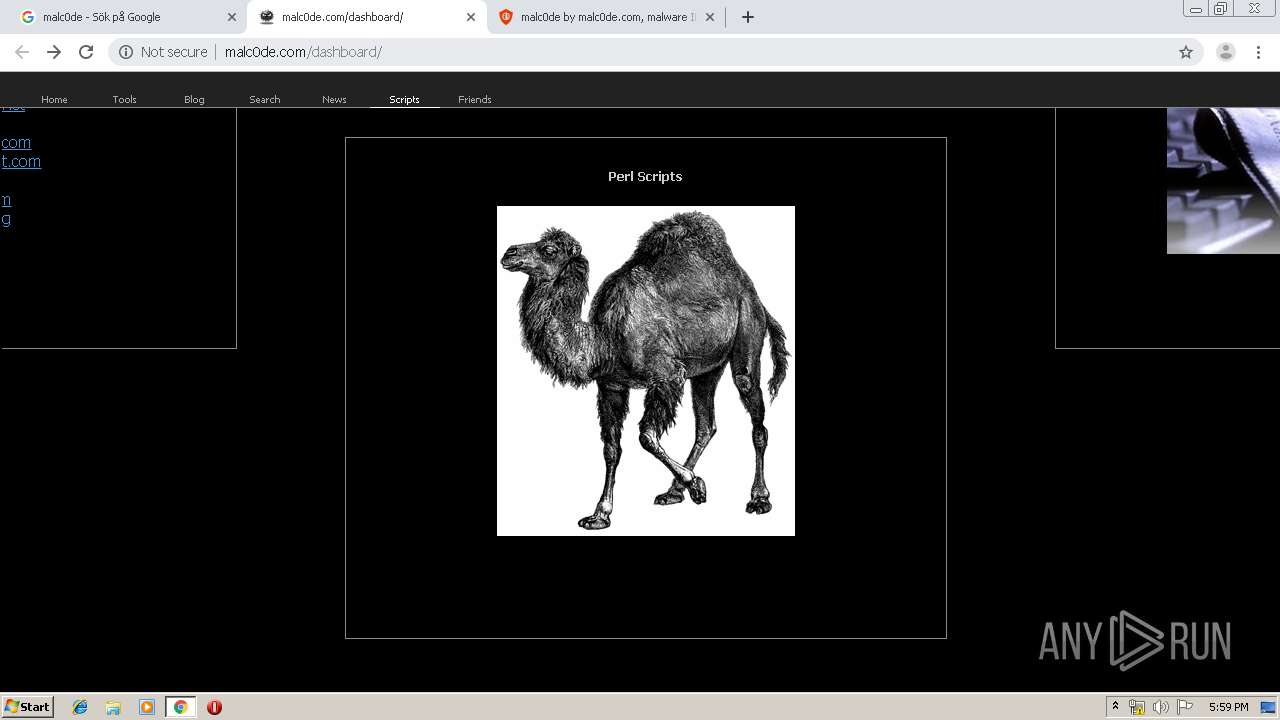Open the Friends navigation item
The image size is (1280, 720).
tap(474, 99)
